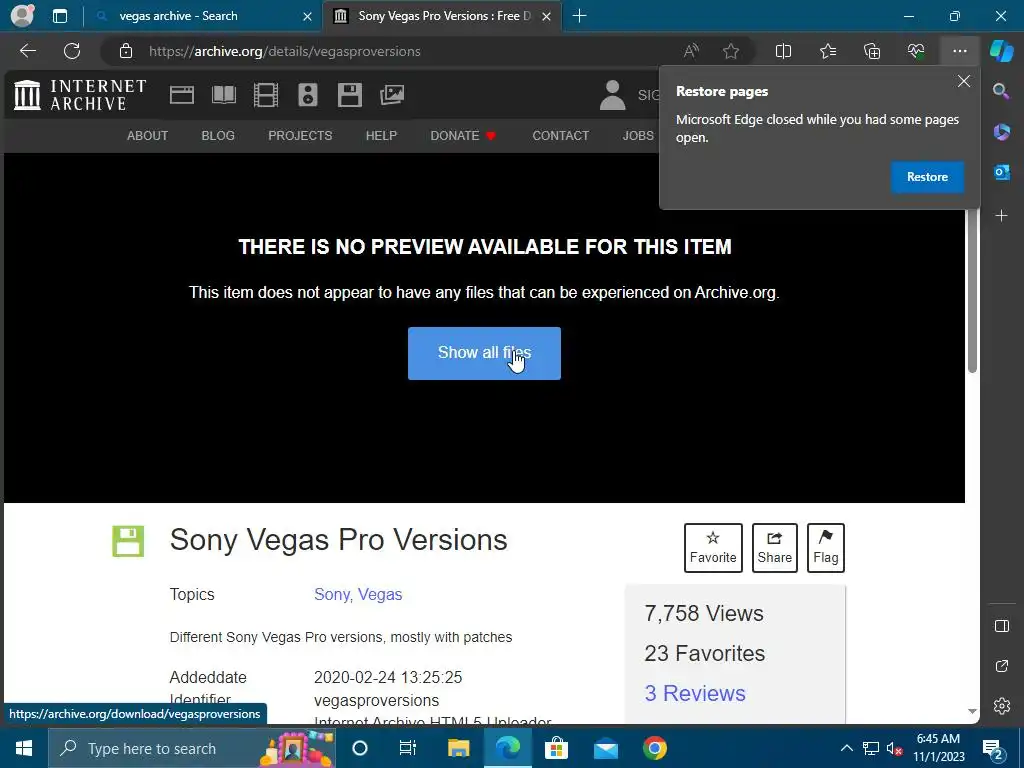Flag this archive item
The image size is (1024, 768).
[825, 548]
